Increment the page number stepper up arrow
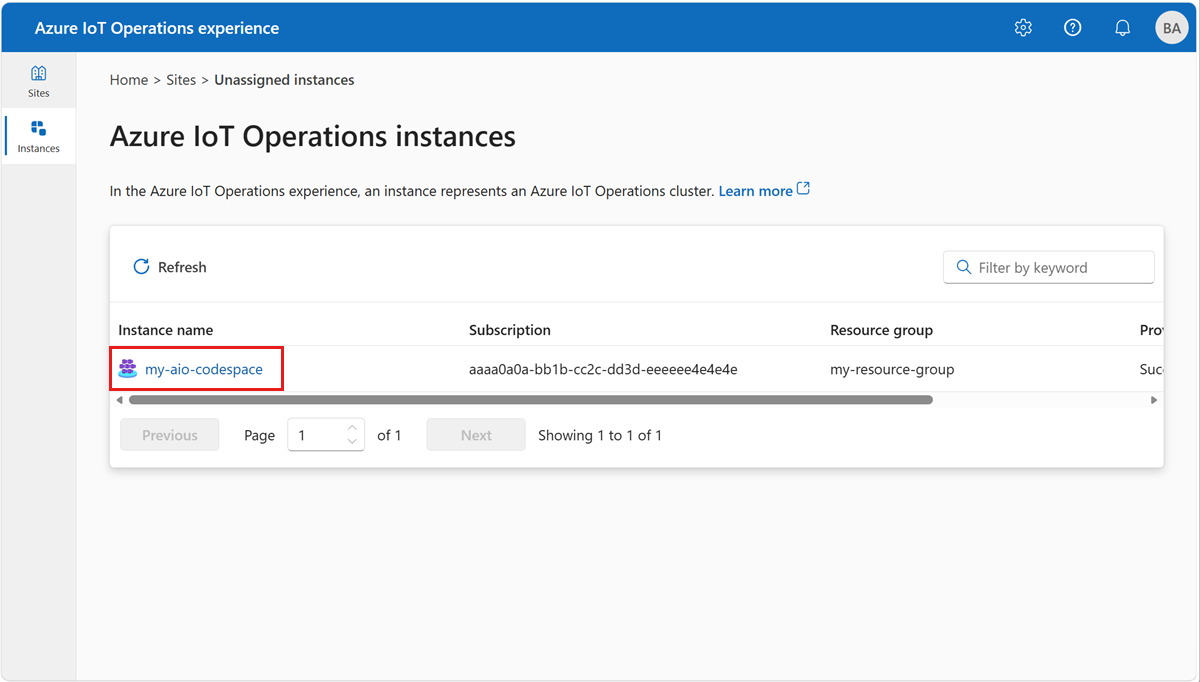Screen dimensions: 1200x682 [352, 428]
